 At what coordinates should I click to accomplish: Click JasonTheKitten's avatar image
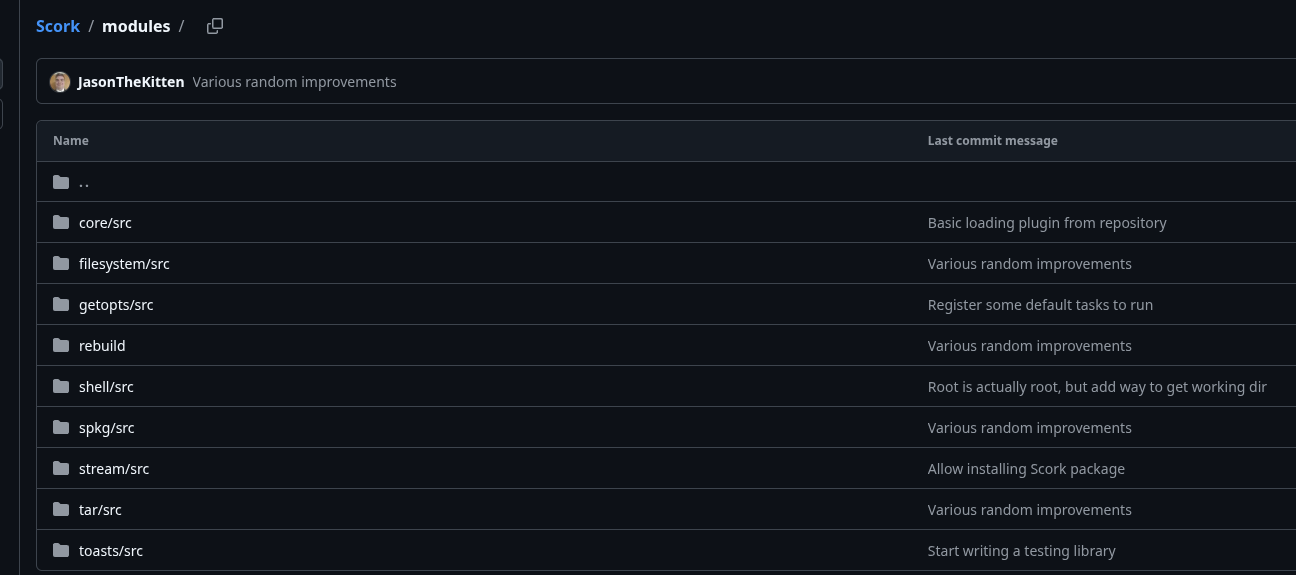pyautogui.click(x=60, y=82)
